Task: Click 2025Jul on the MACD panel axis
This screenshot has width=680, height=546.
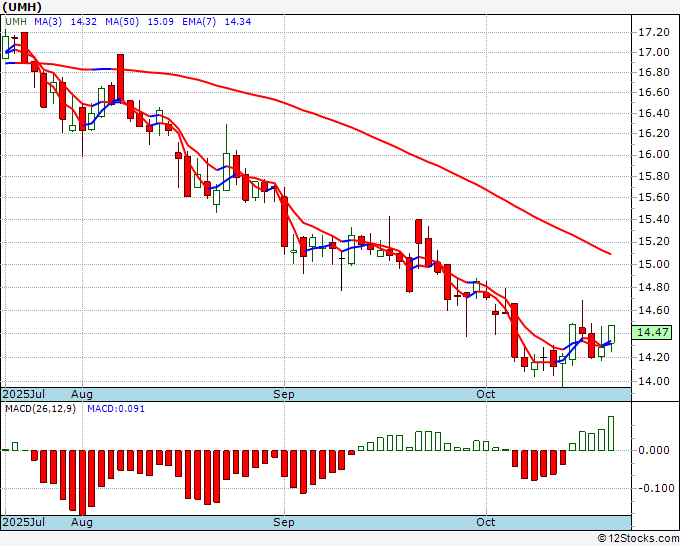Action: point(23,522)
